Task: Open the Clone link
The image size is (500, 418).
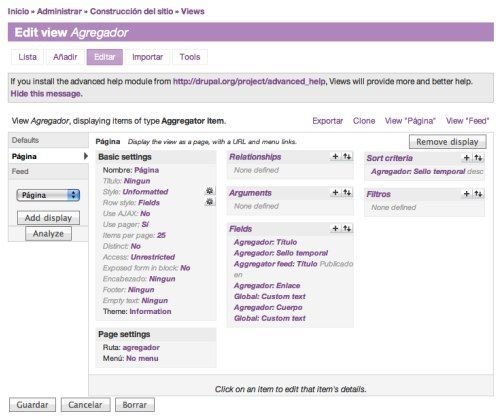Action: pos(364,121)
